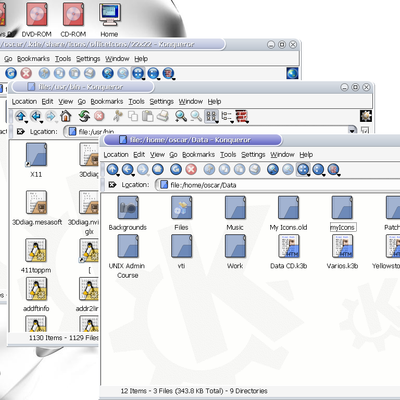Image resolution: width=400 pixels, height=400 pixels.
Task: Open the Up arrow dropdown in the /usr/bin window
Action: (x=26, y=122)
